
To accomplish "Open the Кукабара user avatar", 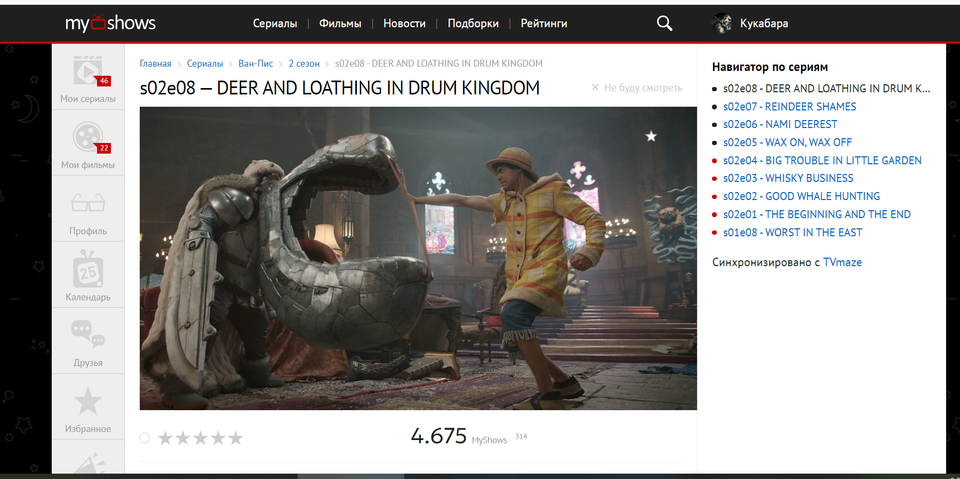I will pyautogui.click(x=722, y=23).
